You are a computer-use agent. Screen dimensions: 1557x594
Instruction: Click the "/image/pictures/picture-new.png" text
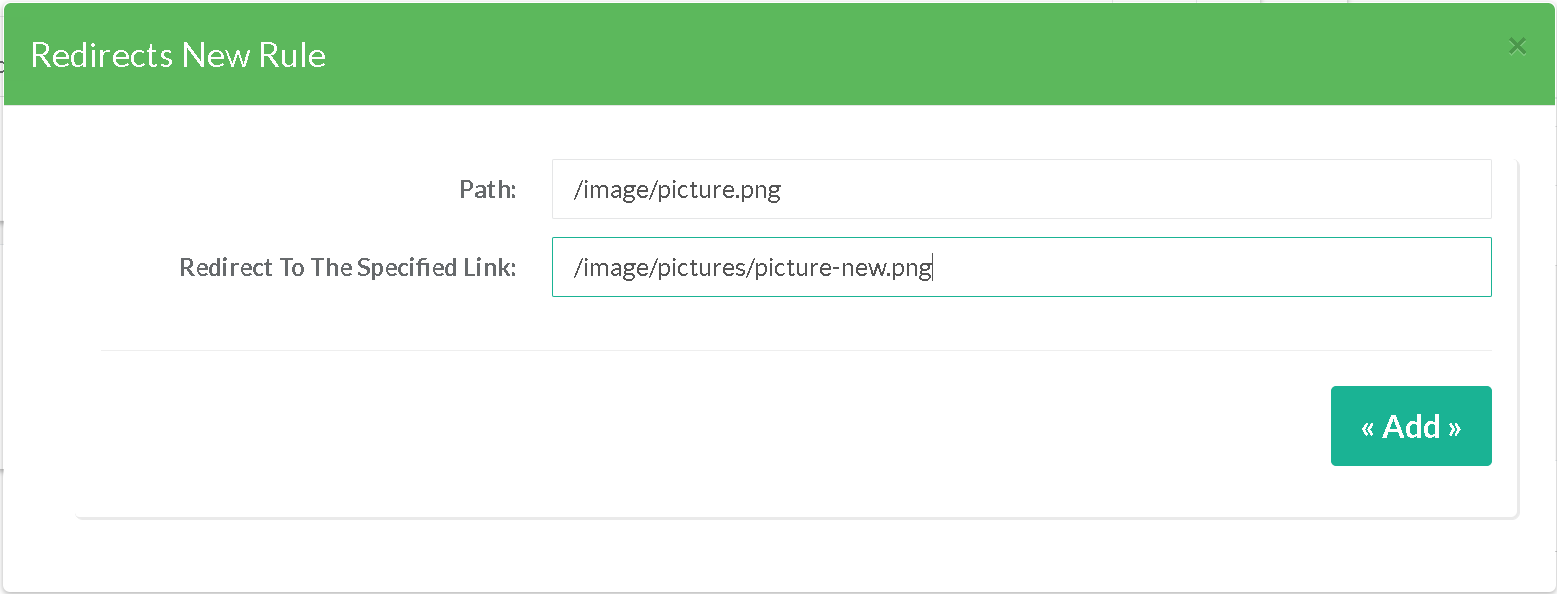click(752, 267)
